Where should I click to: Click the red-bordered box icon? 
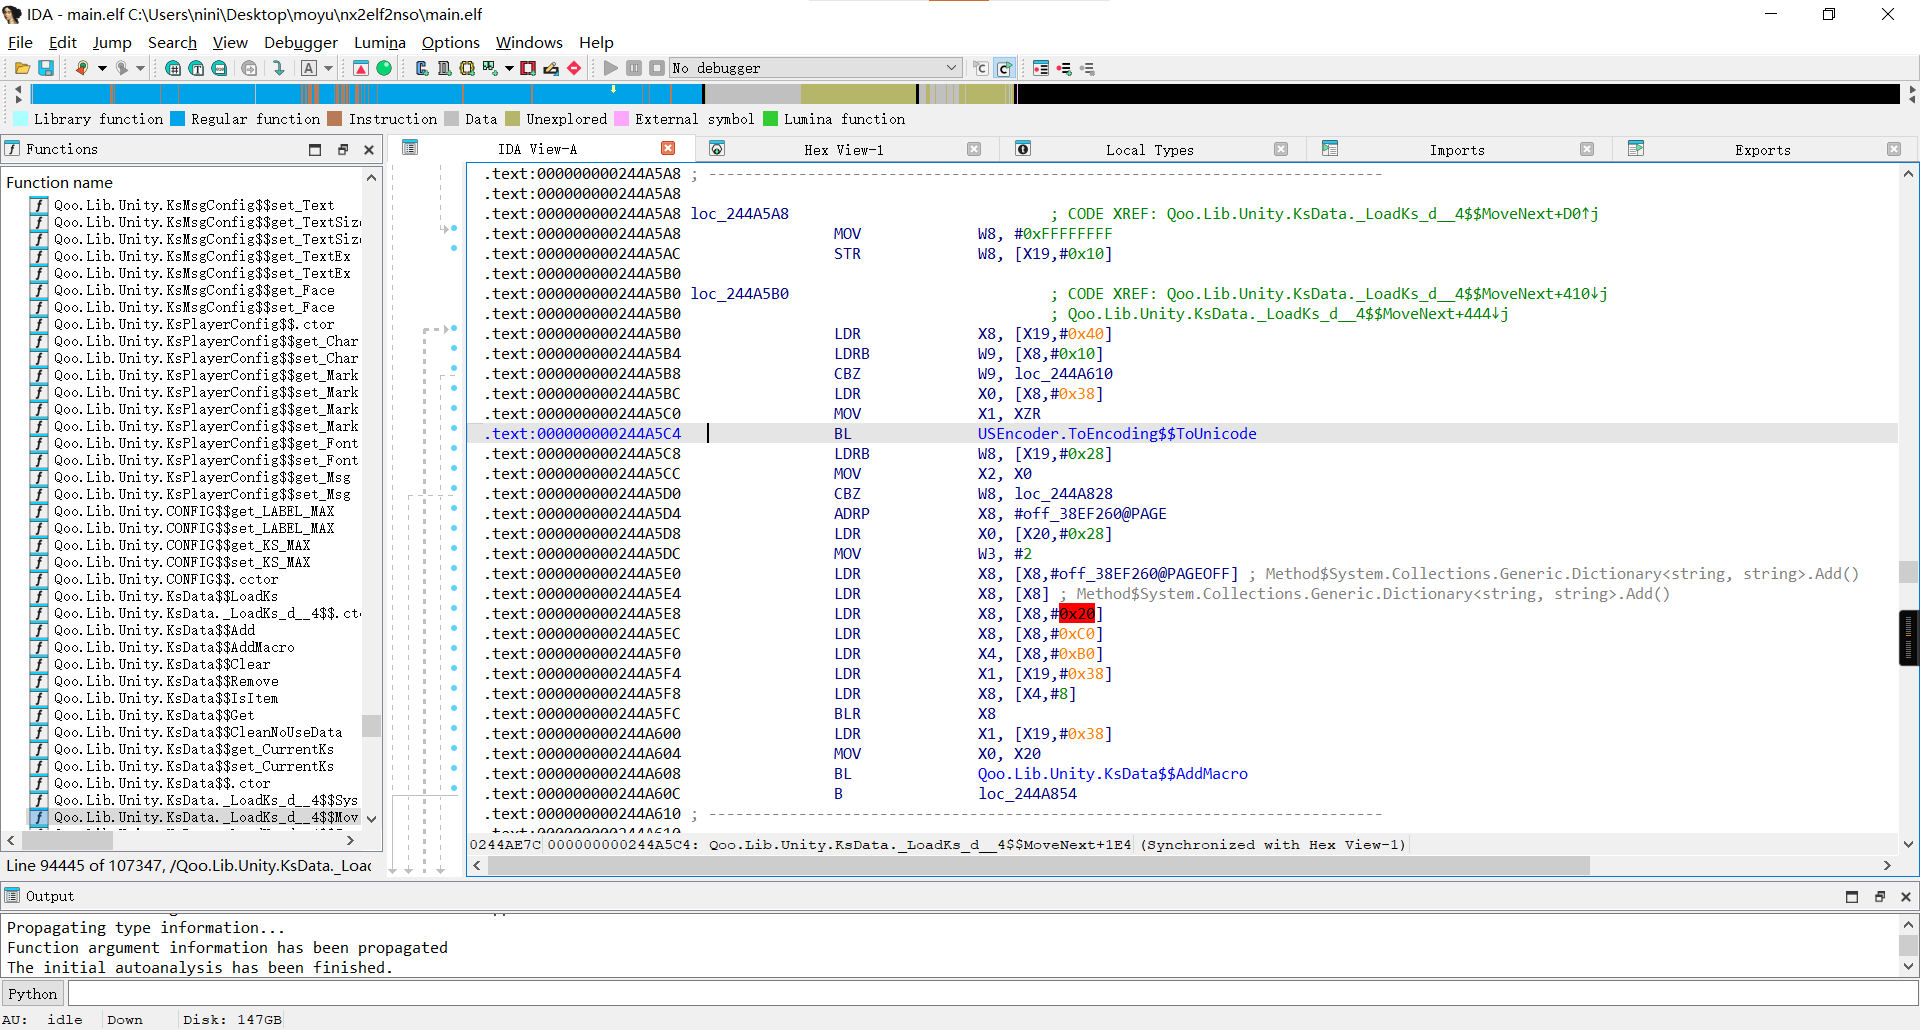[x=528, y=68]
